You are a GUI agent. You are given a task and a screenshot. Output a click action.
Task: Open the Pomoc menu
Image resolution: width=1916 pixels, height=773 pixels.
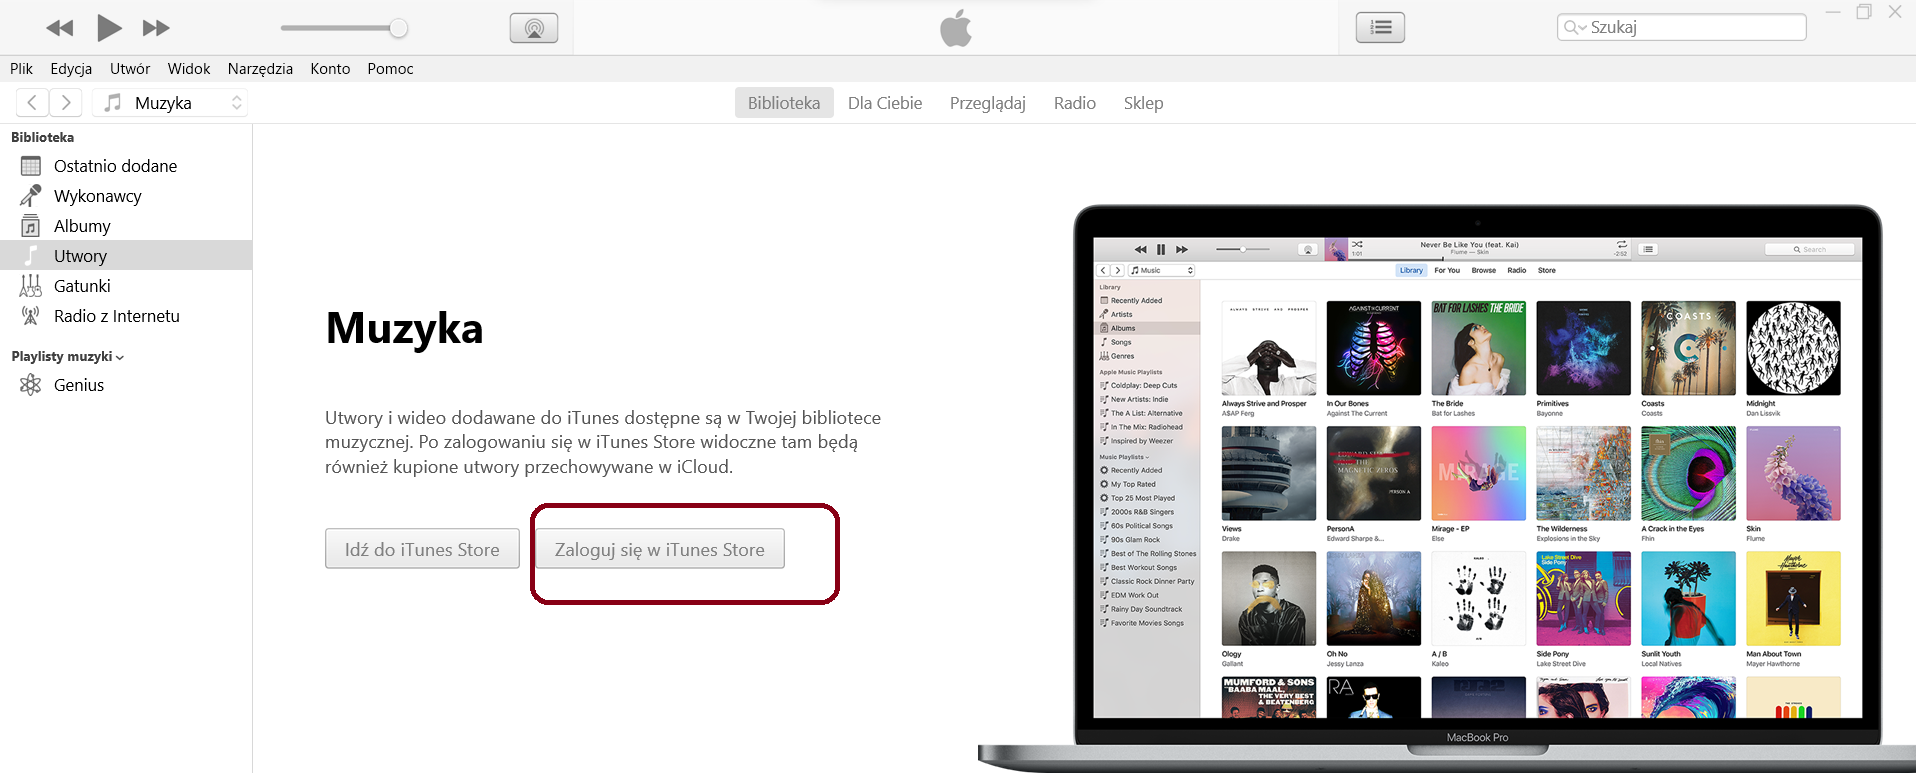click(390, 68)
